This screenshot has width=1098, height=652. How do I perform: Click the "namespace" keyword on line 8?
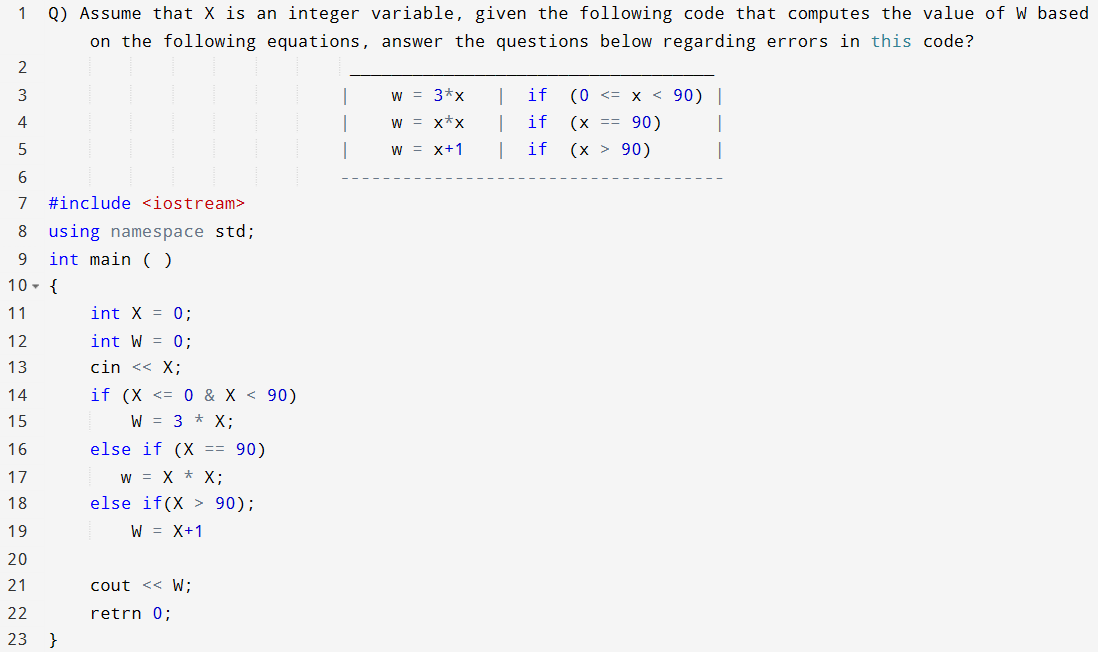pyautogui.click(x=157, y=231)
